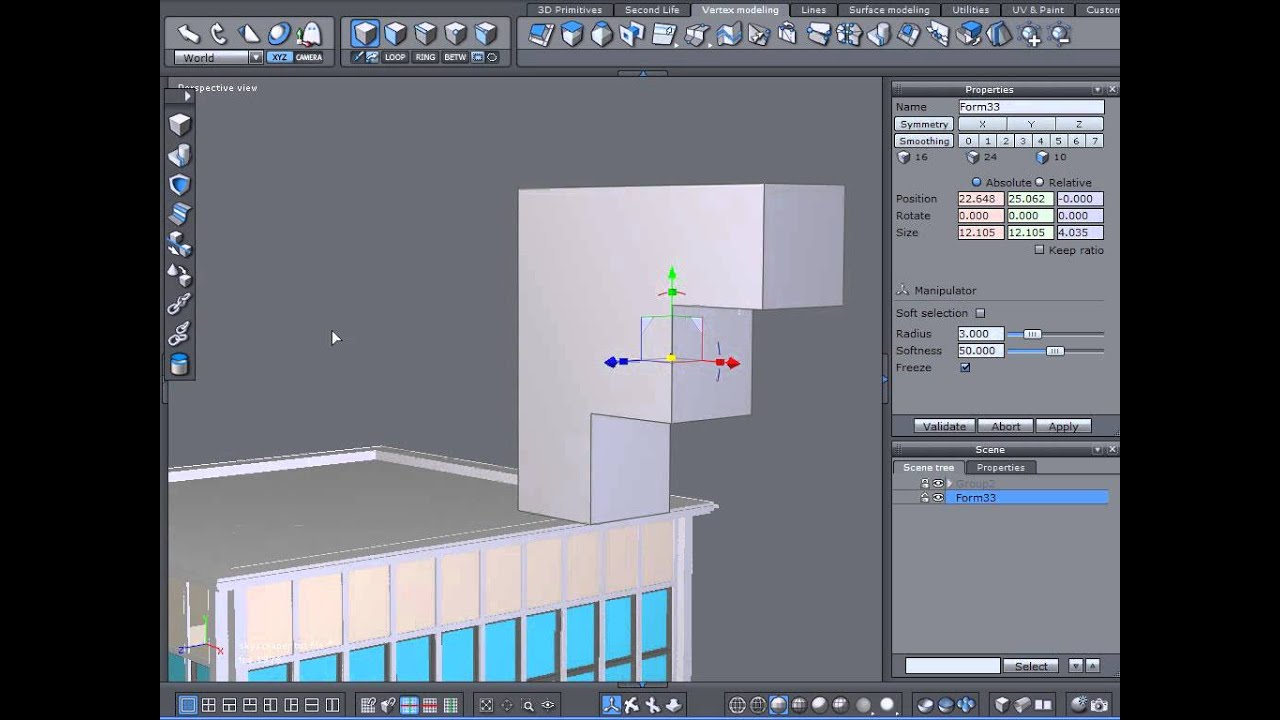Open the Properties panel dropdown arrow

[1097, 90]
